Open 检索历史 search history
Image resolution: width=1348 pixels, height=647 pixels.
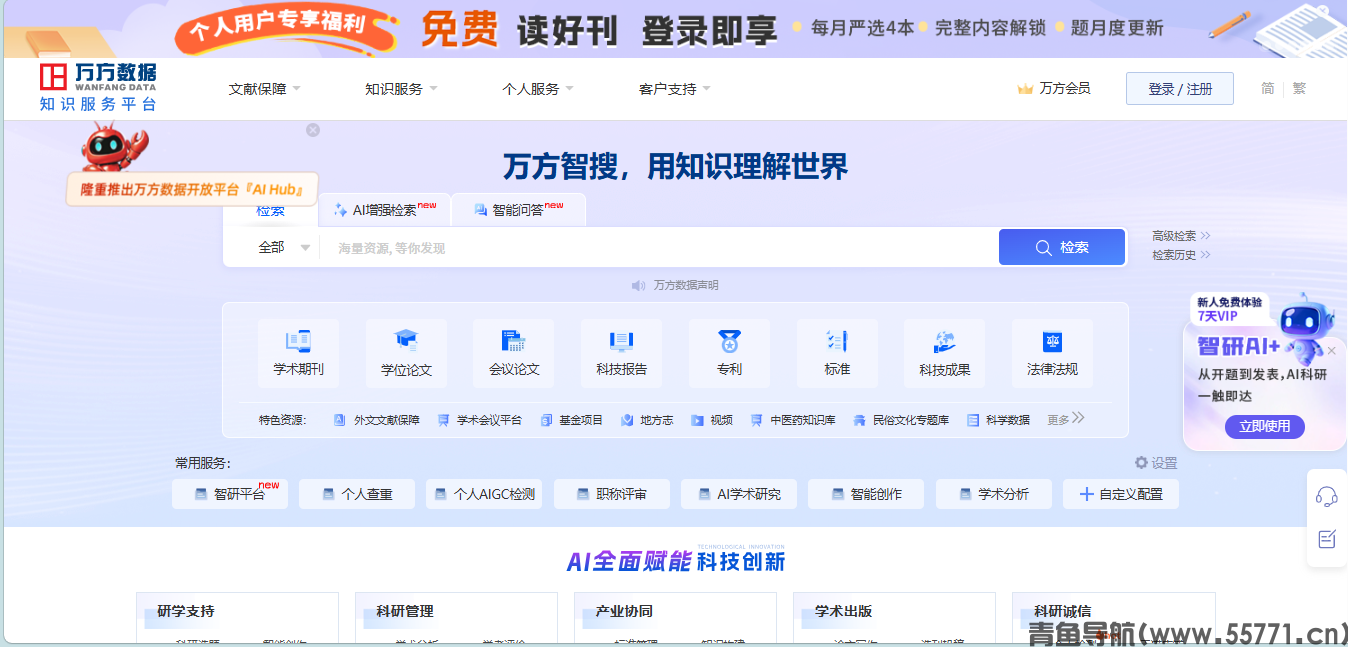coord(1181,255)
